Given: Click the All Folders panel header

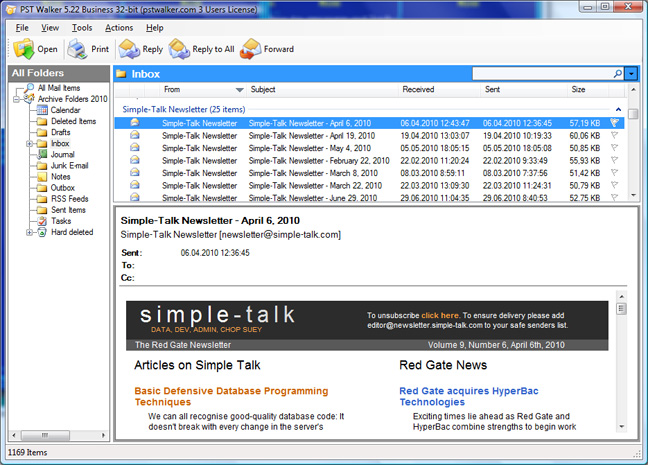Looking at the screenshot, I should coord(59,73).
